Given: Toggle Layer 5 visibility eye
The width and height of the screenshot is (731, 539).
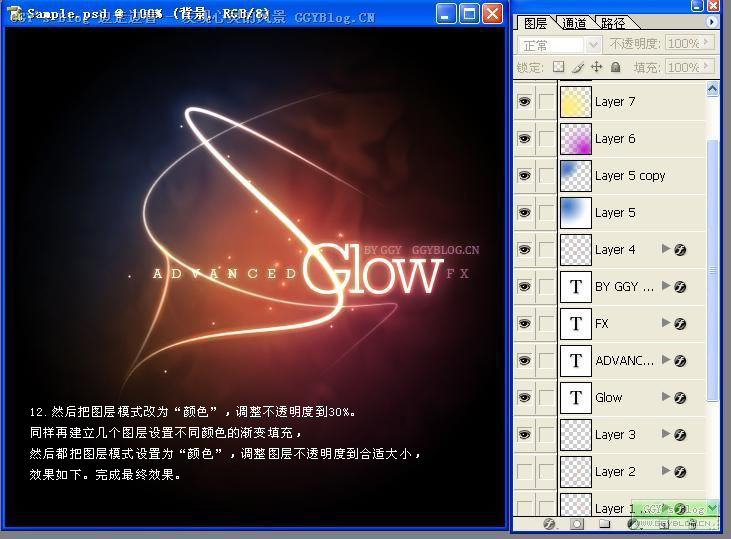Looking at the screenshot, I should click(524, 213).
